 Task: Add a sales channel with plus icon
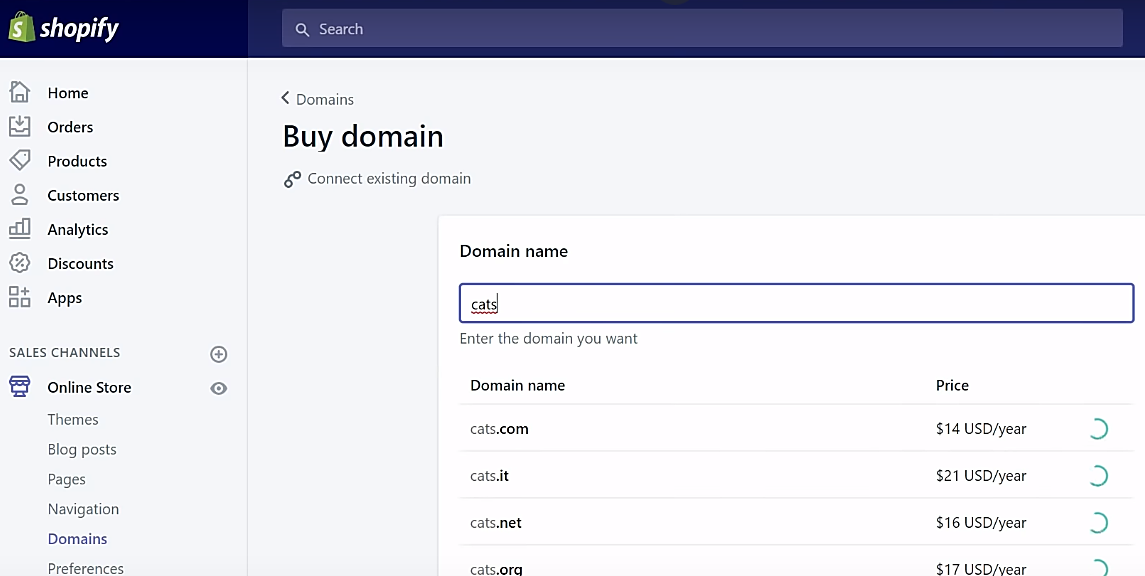click(x=218, y=354)
